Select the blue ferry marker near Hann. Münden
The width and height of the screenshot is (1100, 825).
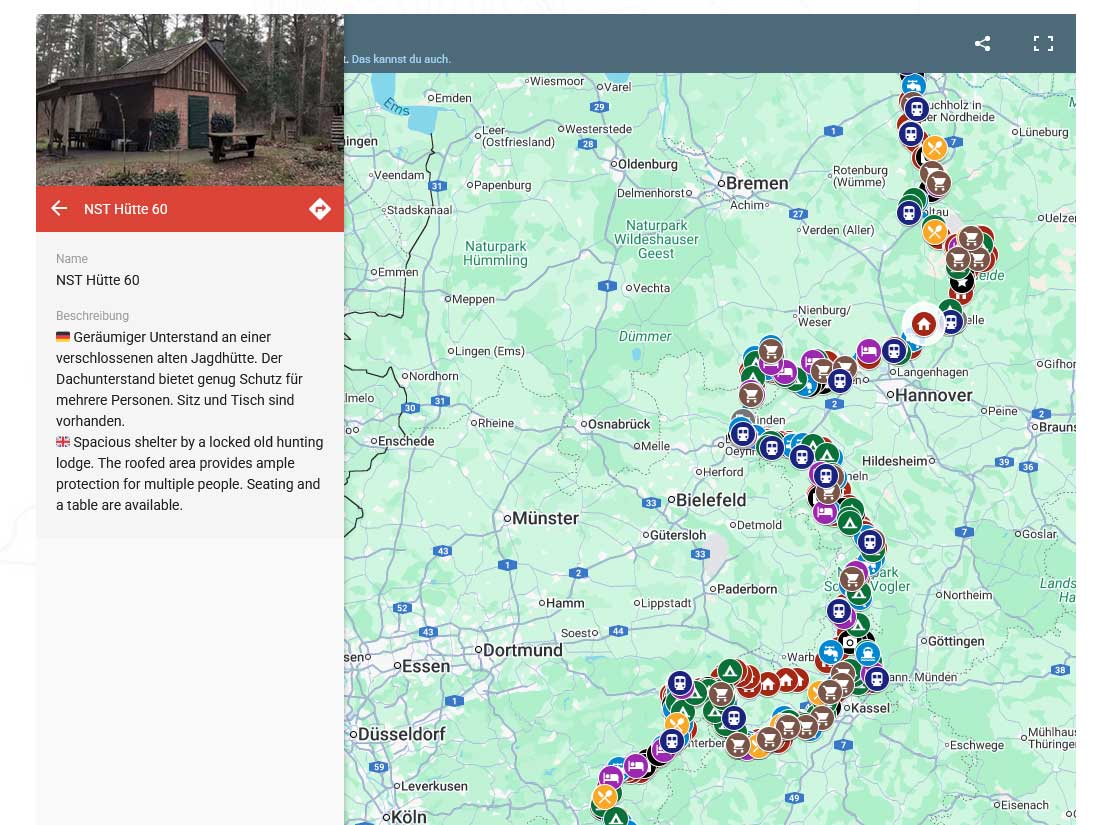[x=867, y=654]
